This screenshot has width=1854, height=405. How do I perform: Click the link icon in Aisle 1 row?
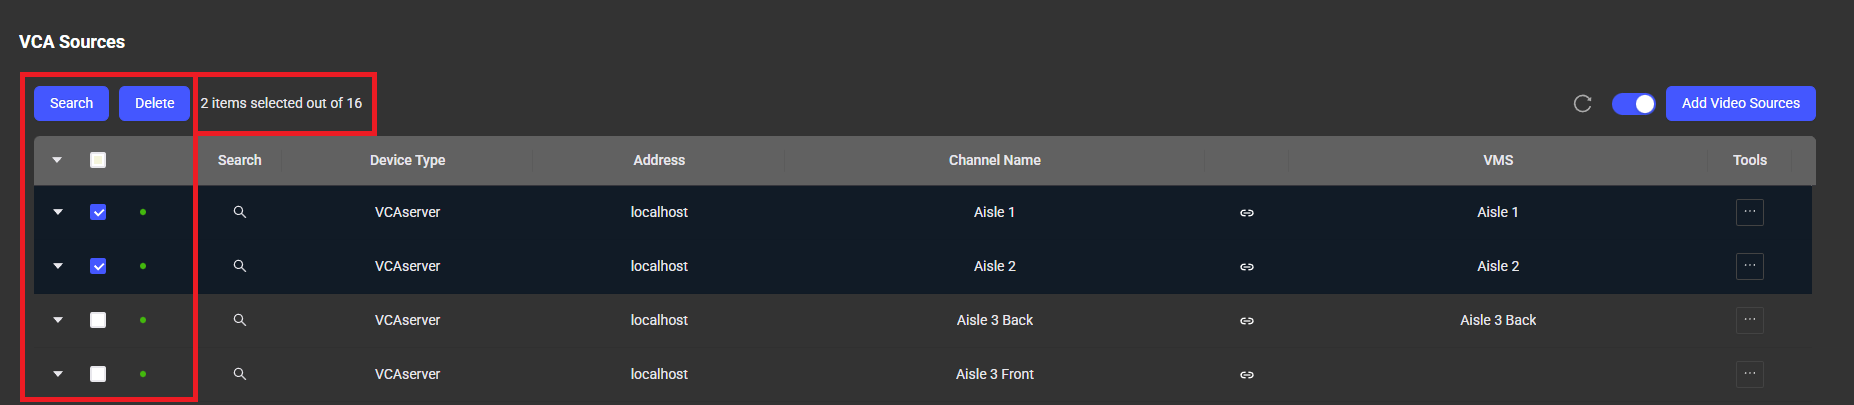(x=1247, y=213)
